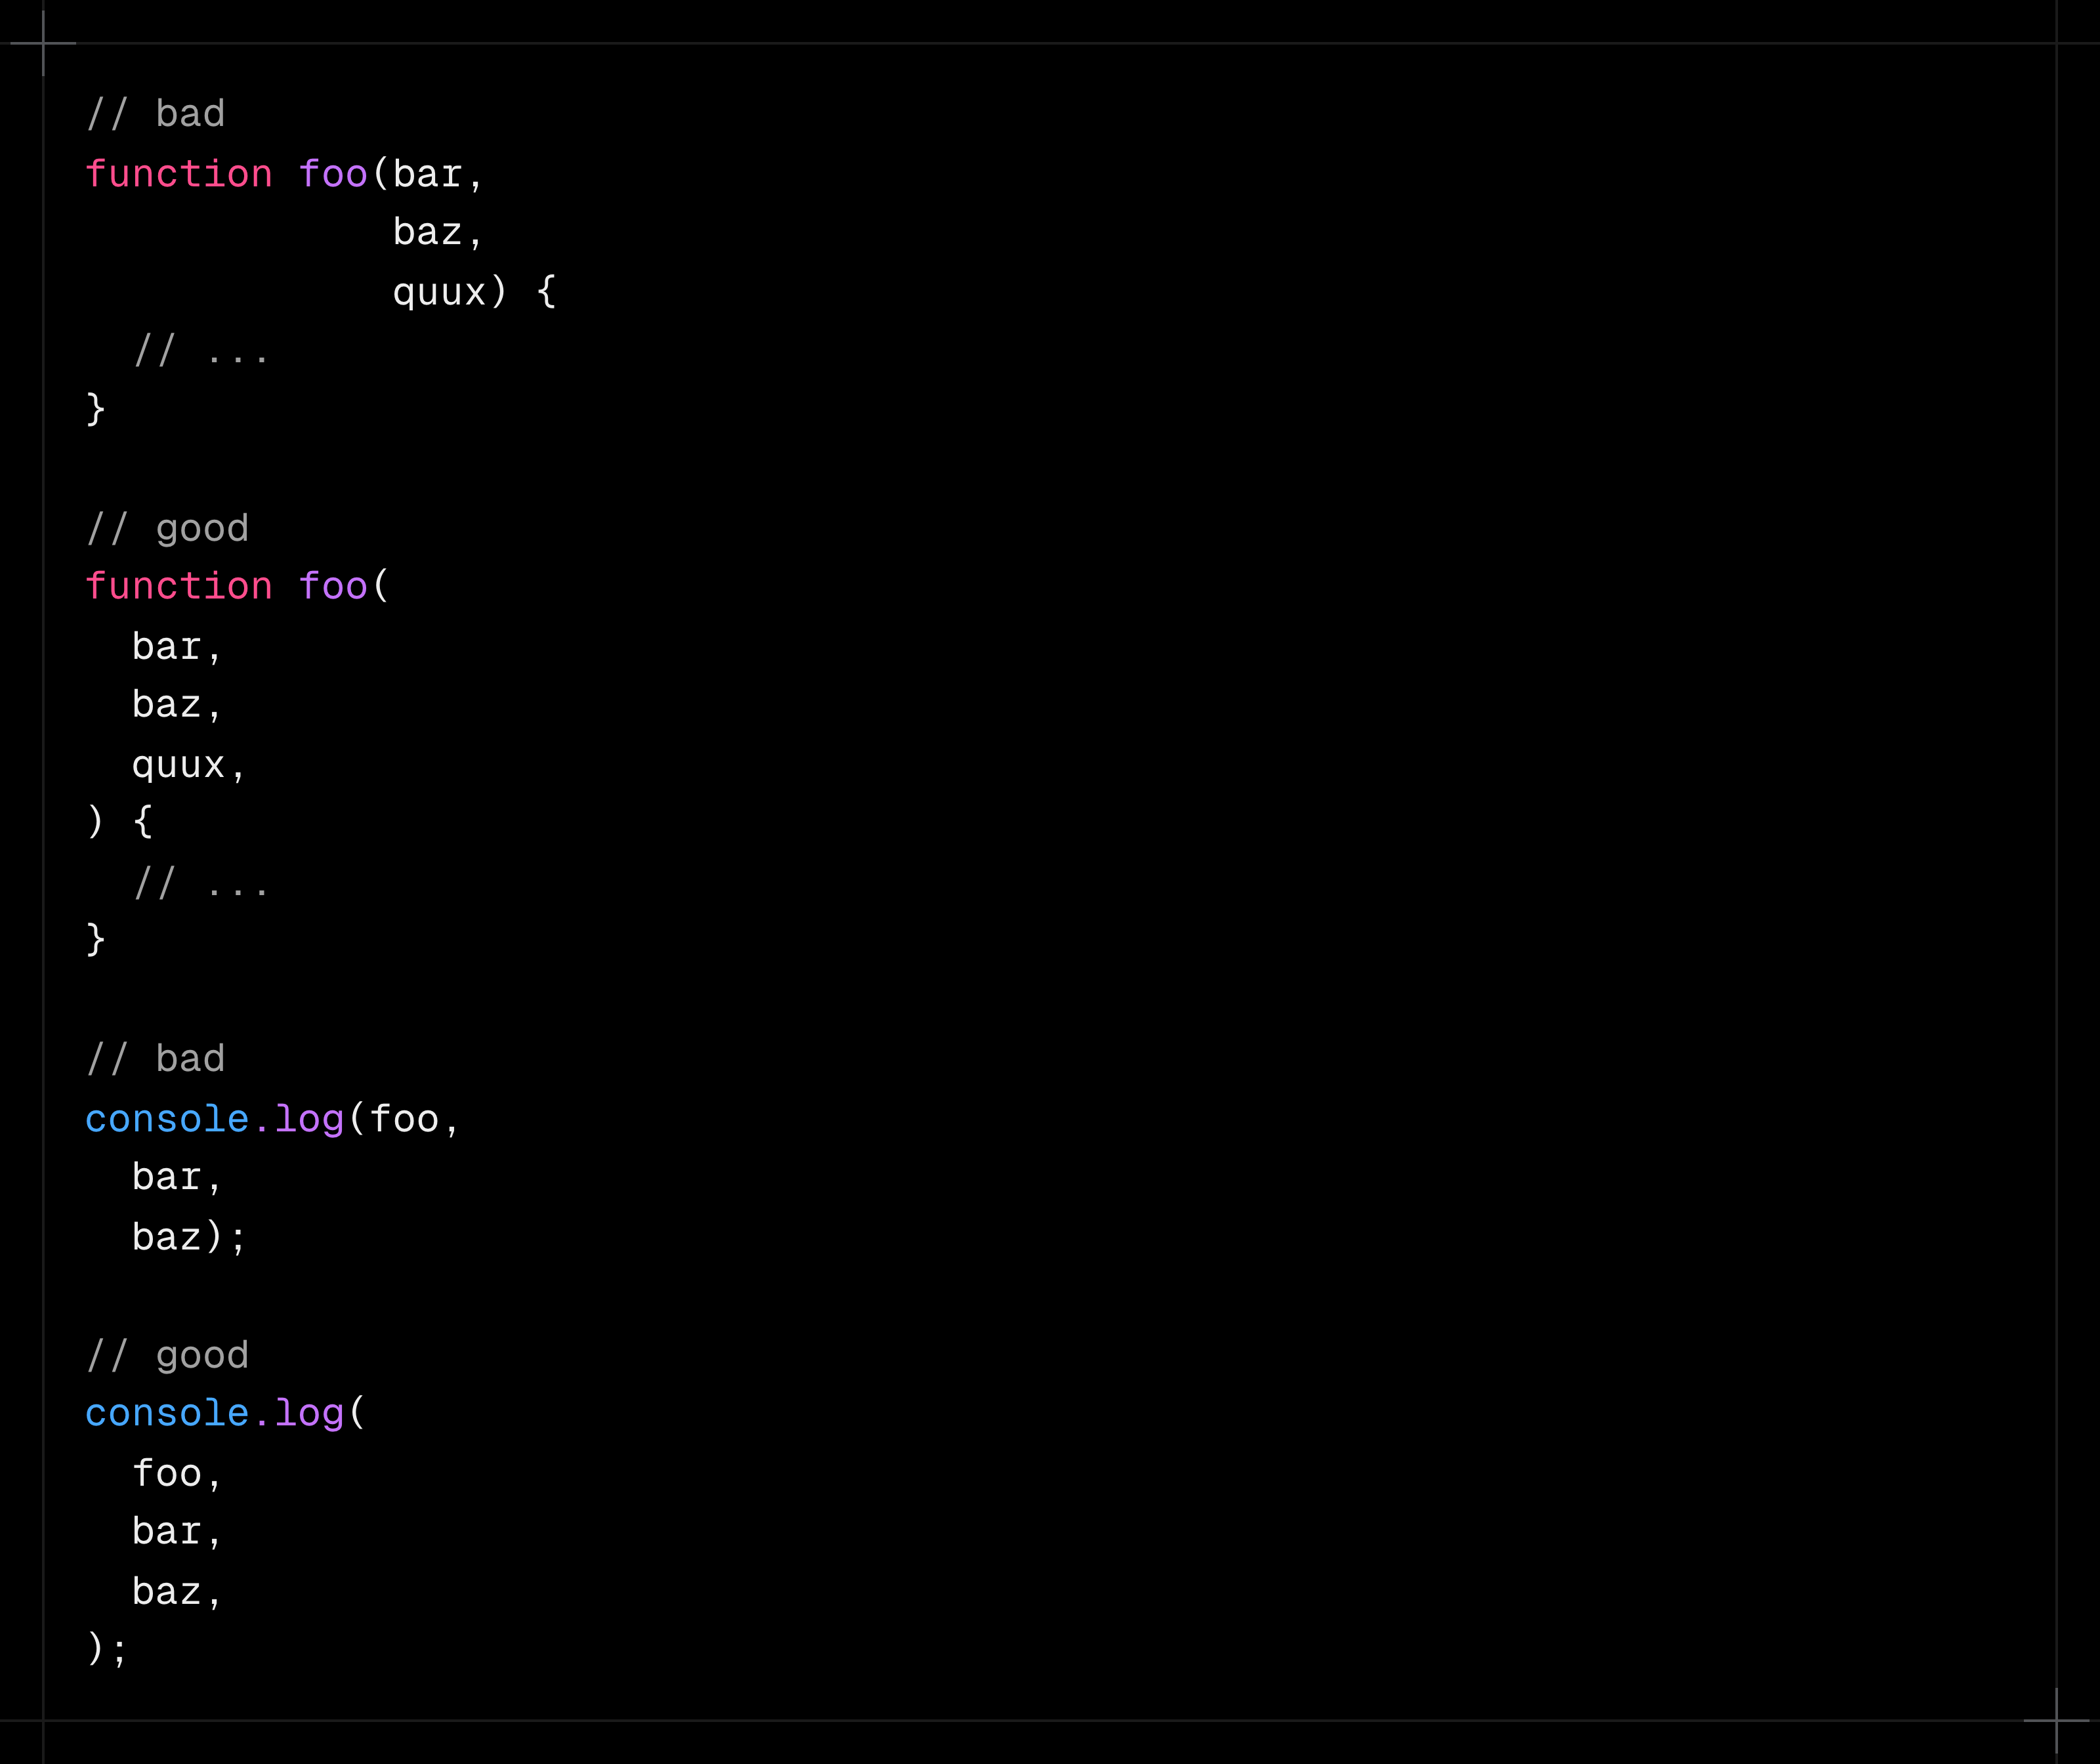Click the function keyword before "foo(bar,"
Image resolution: width=2100 pixels, height=1764 pixels.
coord(178,175)
